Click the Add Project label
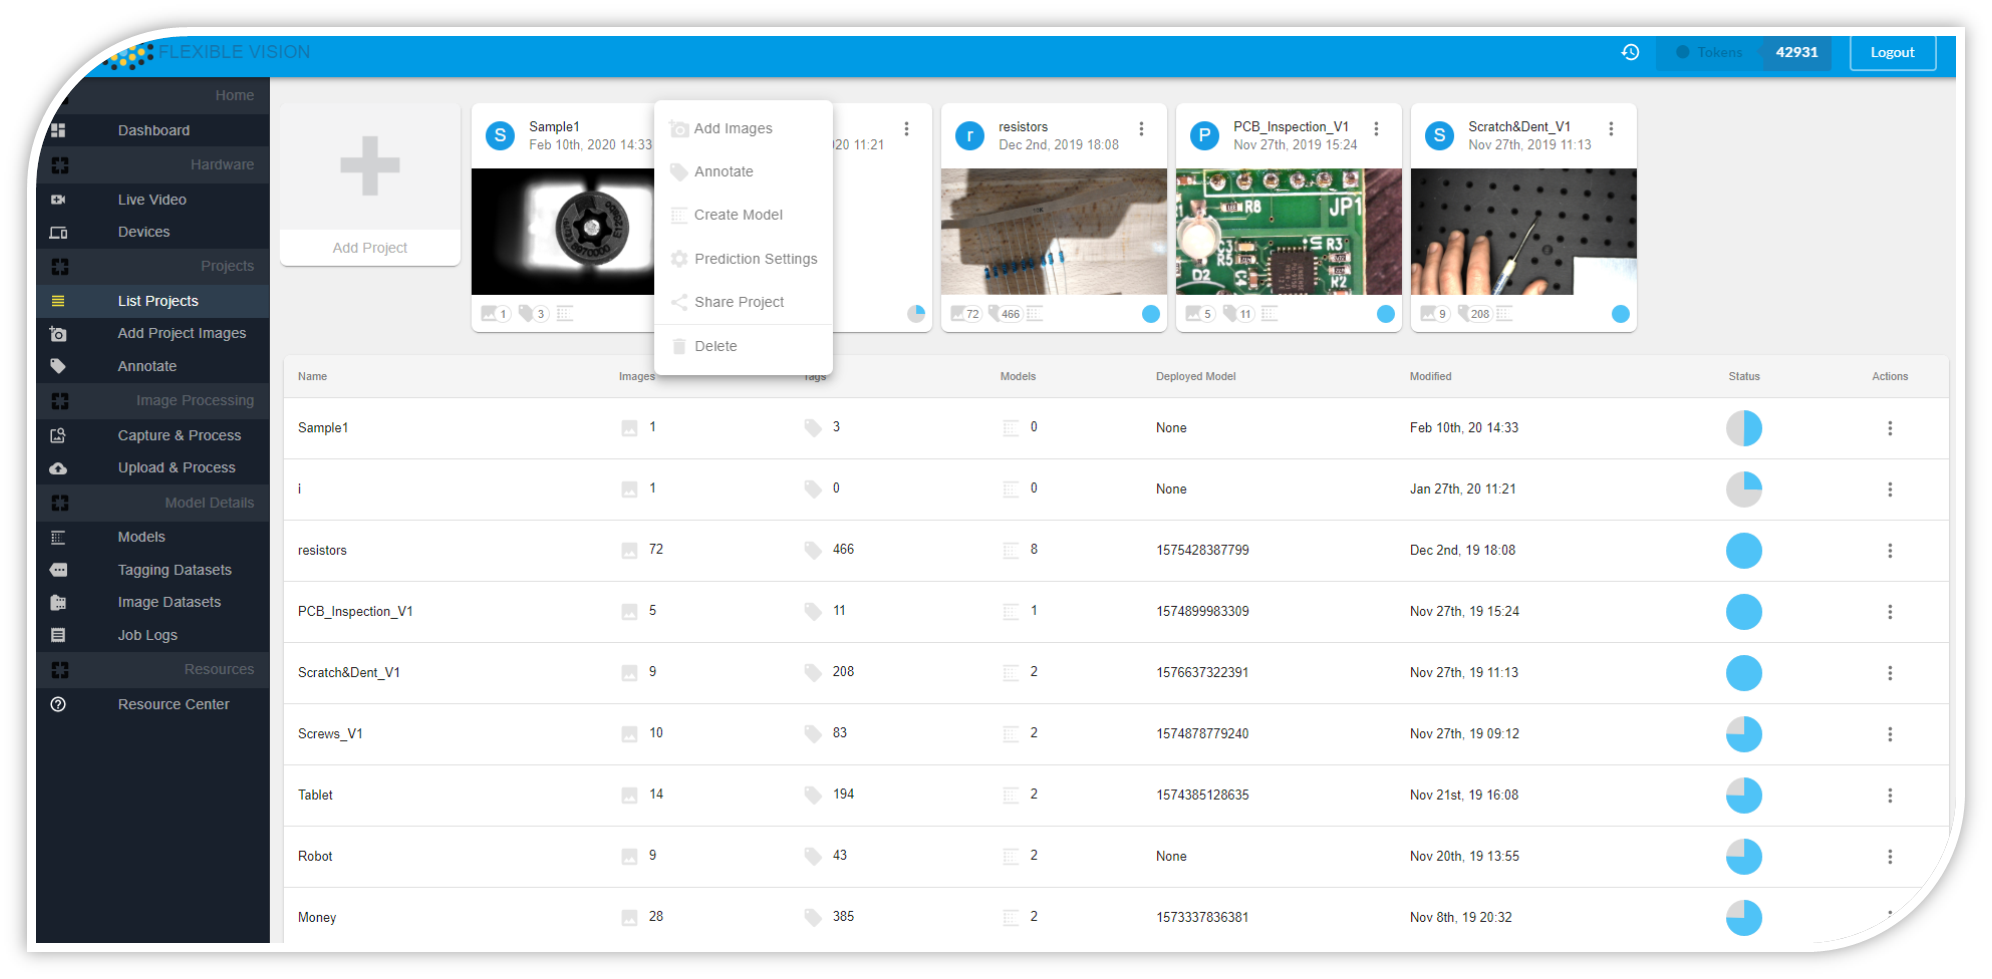The width and height of the screenshot is (1992, 979). click(x=369, y=248)
